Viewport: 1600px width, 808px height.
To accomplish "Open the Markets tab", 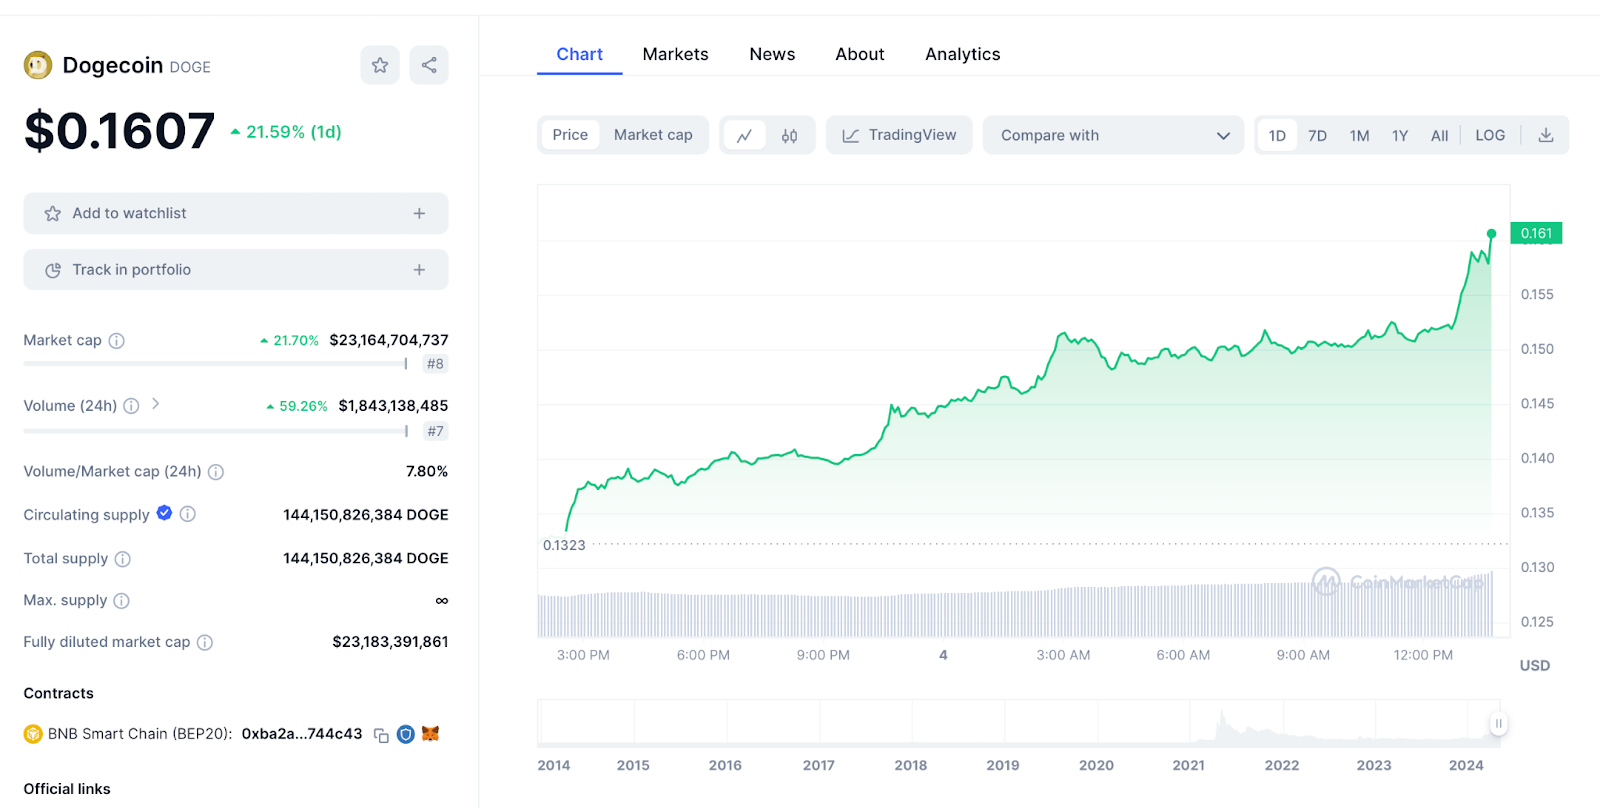I will click(676, 54).
